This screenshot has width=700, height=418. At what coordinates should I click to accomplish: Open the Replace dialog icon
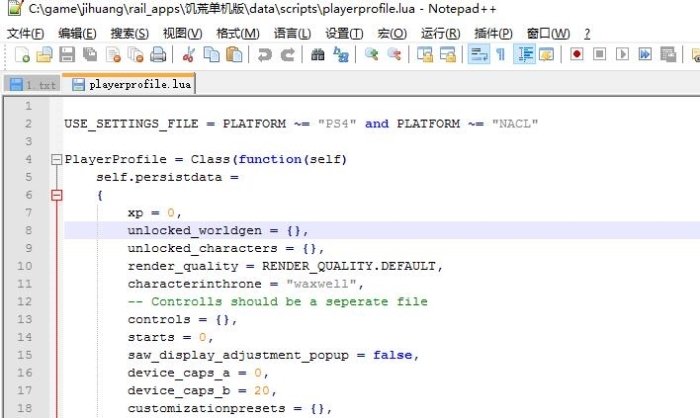click(341, 54)
